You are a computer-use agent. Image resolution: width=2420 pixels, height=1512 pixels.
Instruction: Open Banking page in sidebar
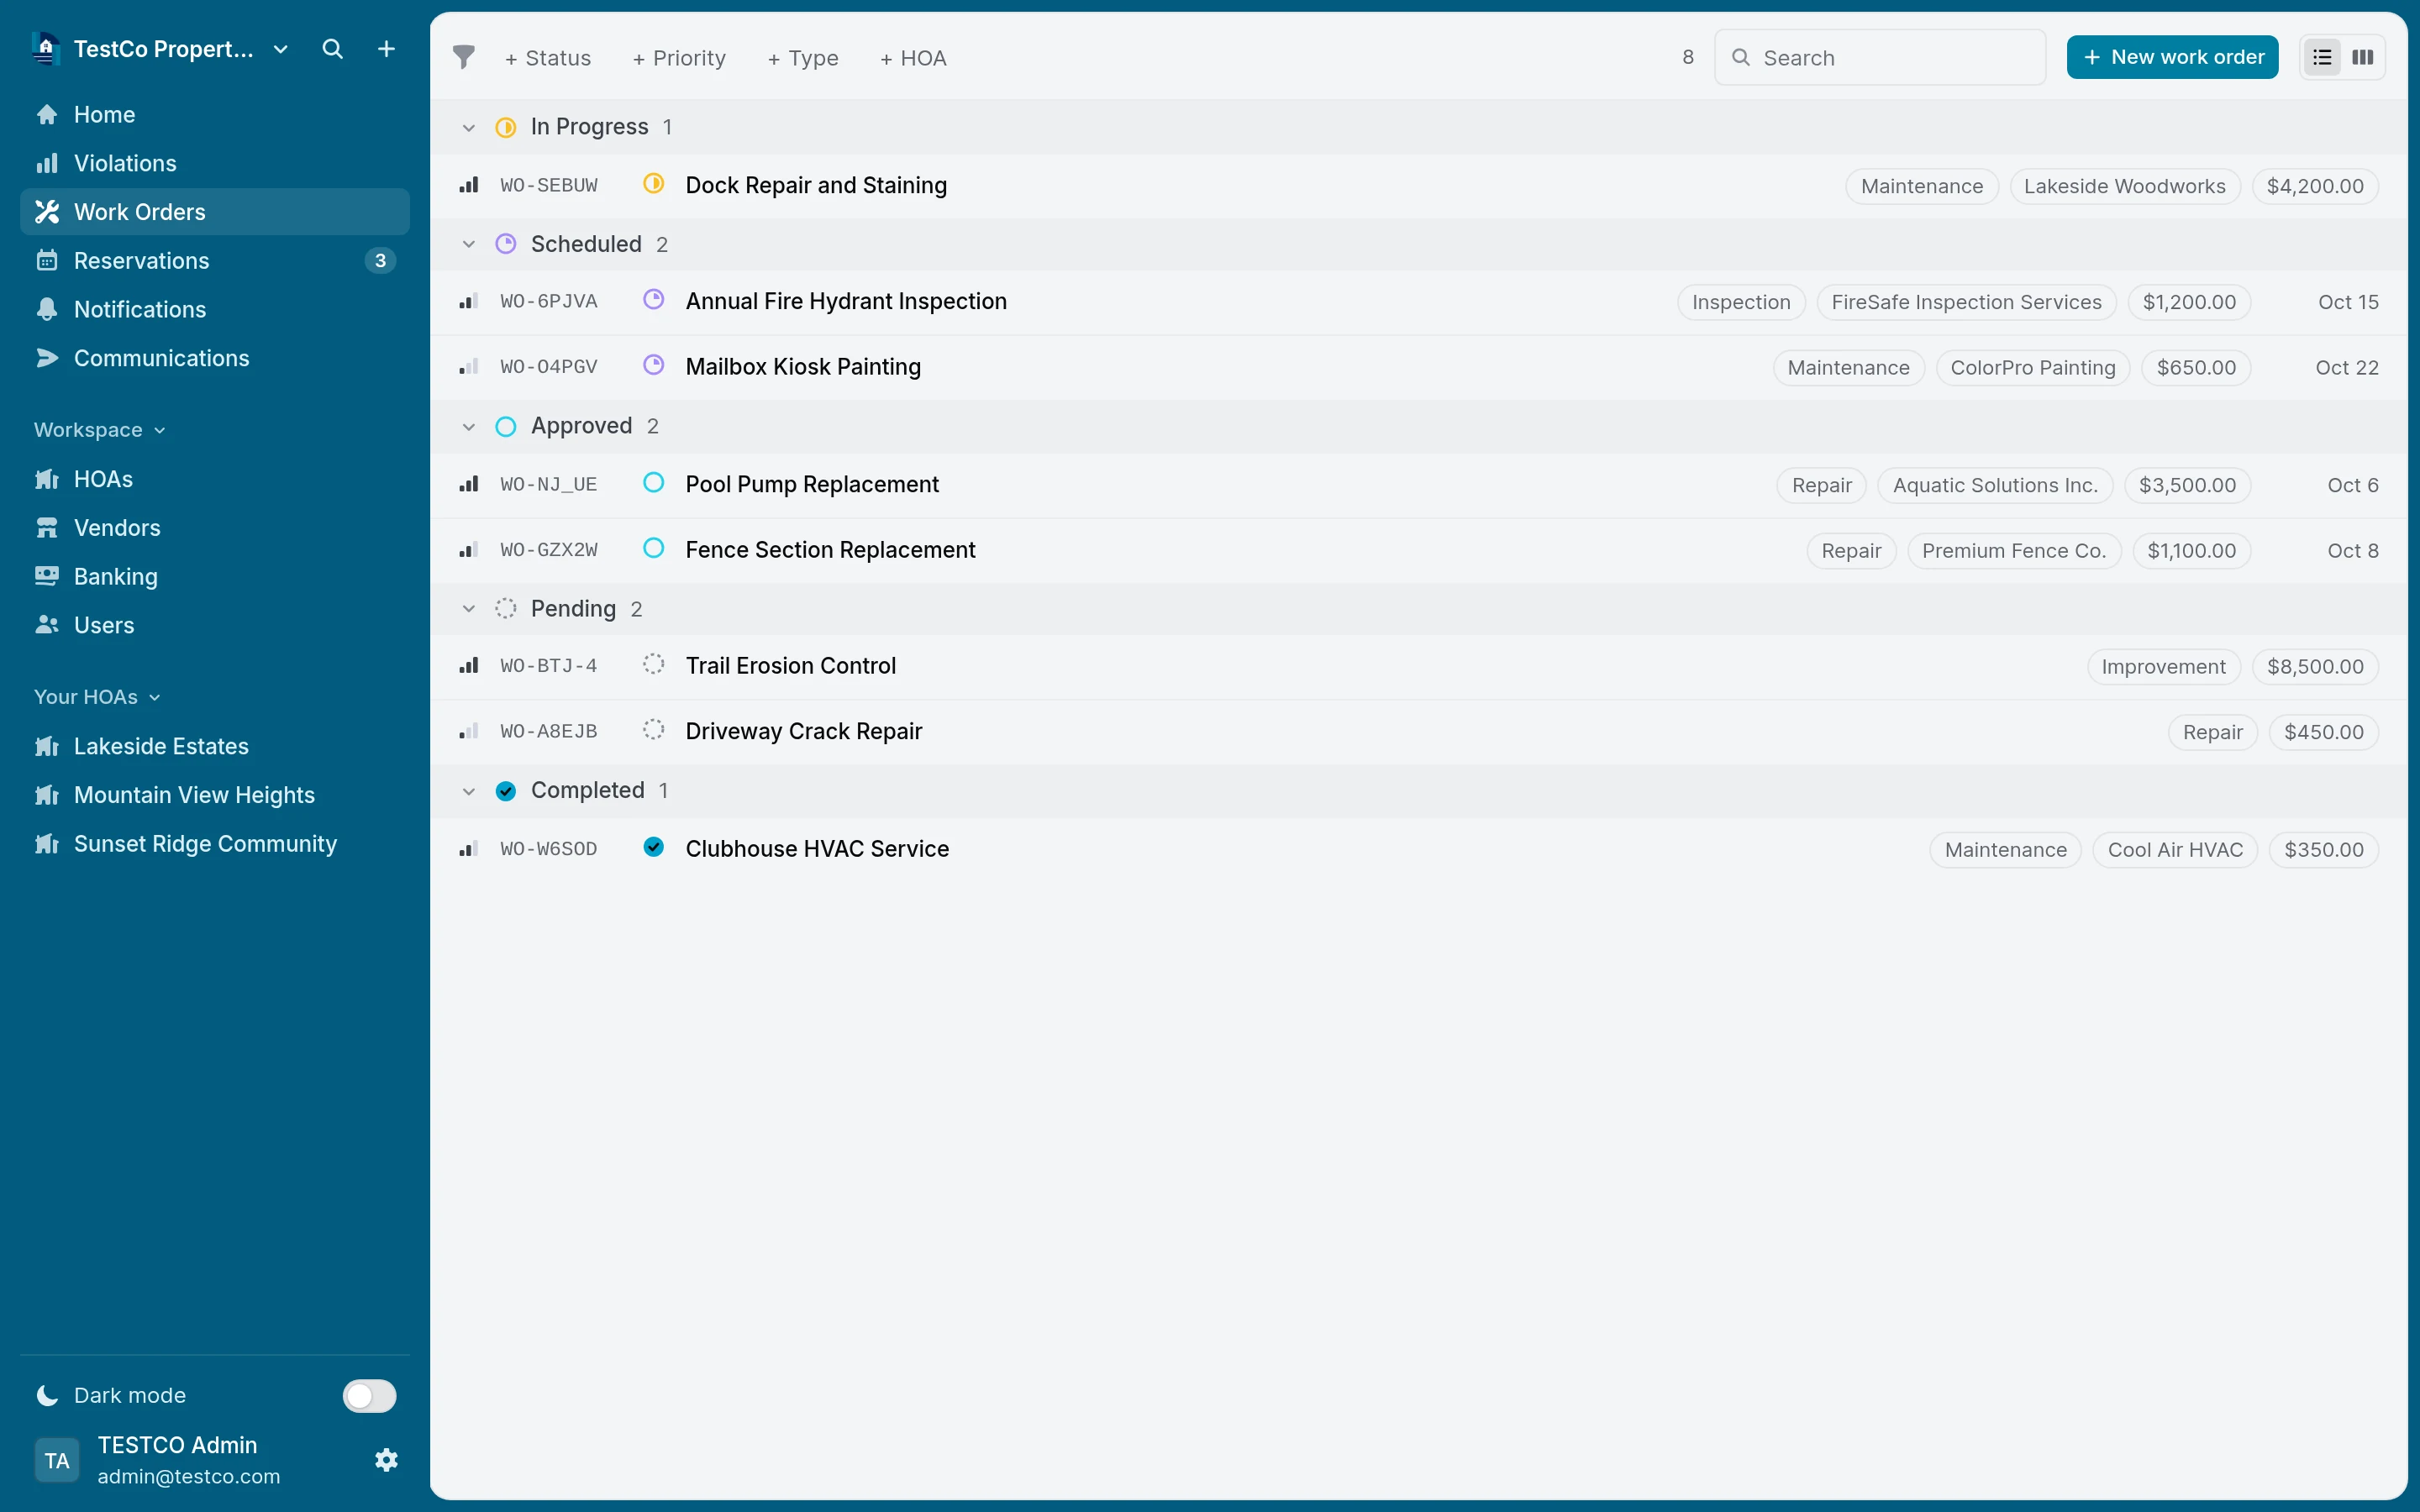[x=215, y=576]
